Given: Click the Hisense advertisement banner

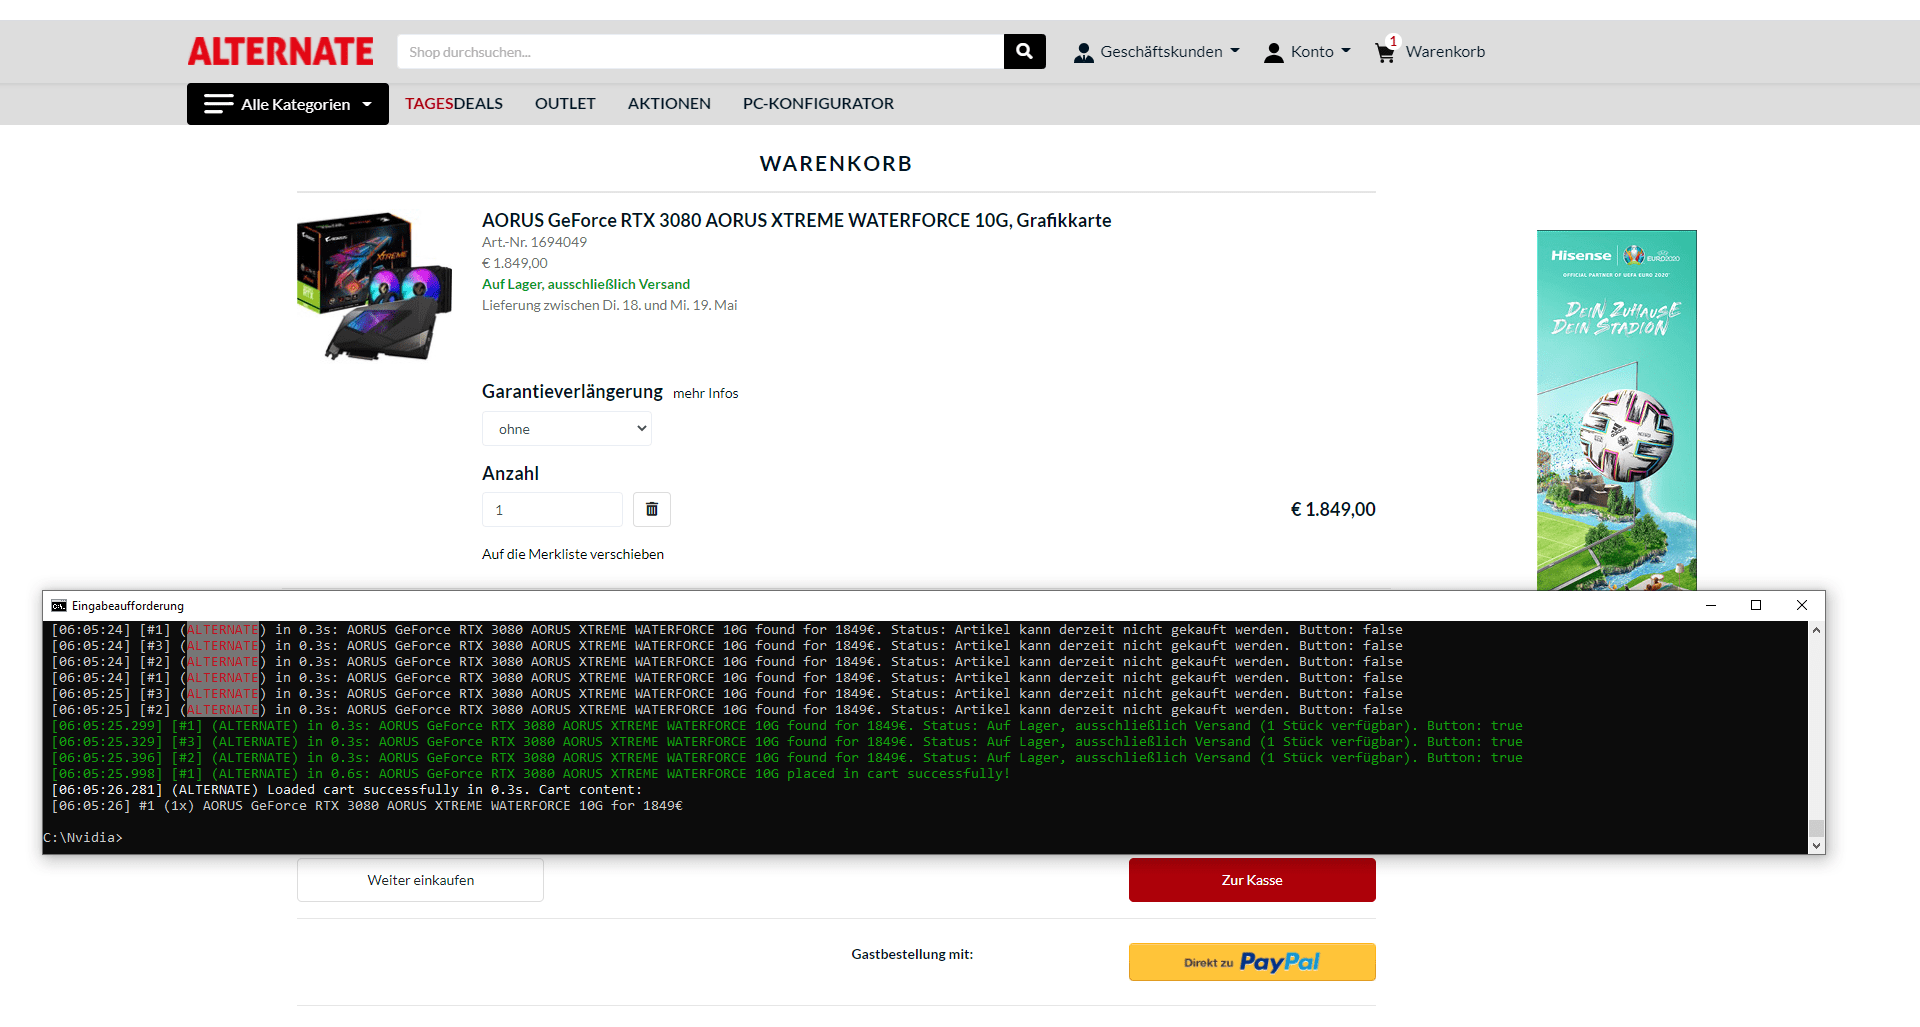Looking at the screenshot, I should tap(1617, 410).
